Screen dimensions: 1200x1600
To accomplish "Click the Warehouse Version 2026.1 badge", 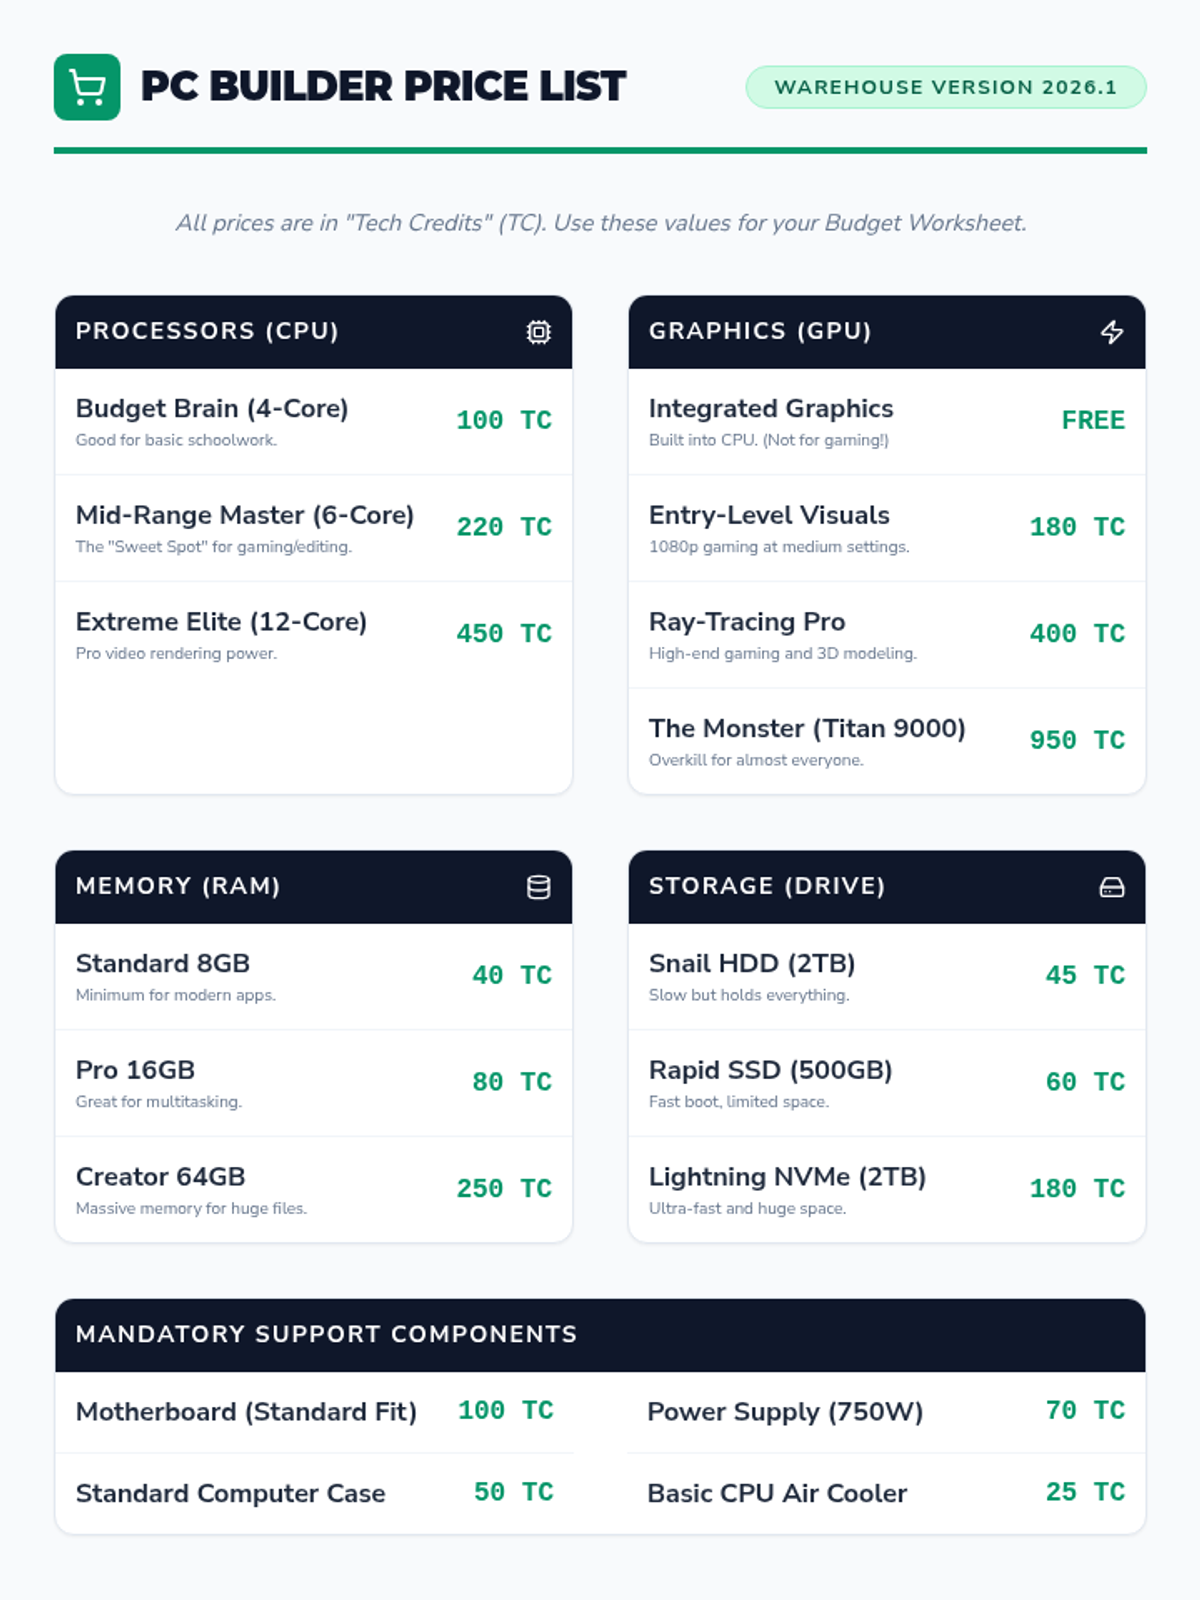I will 946,87.
